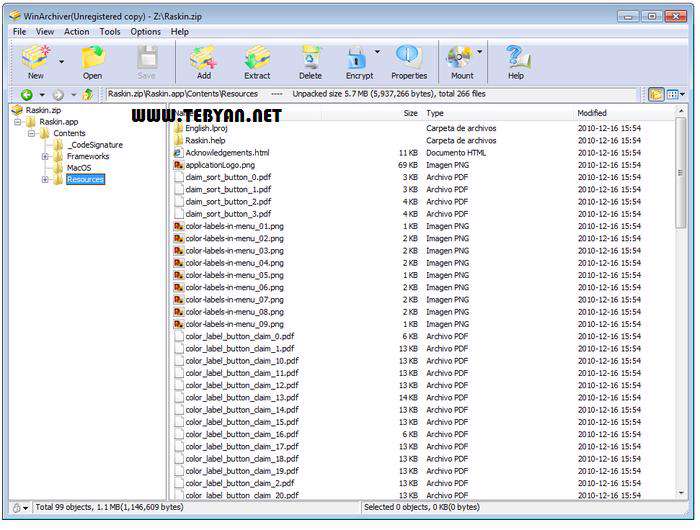Open the Action menu
The image size is (700, 530).
(76, 32)
